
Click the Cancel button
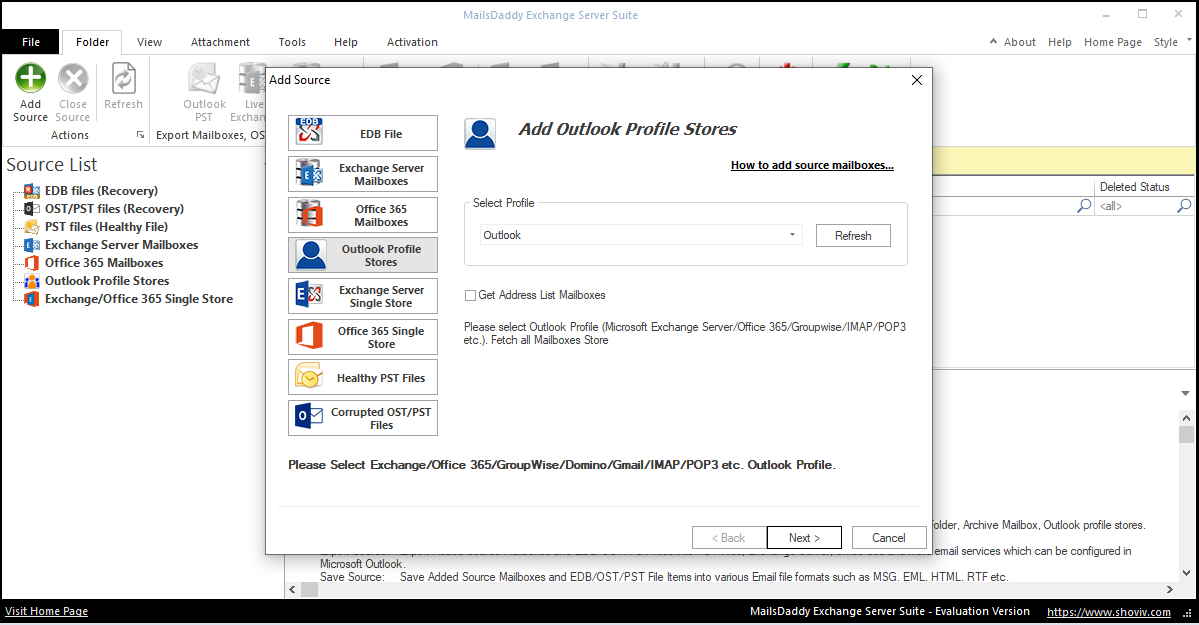(889, 538)
